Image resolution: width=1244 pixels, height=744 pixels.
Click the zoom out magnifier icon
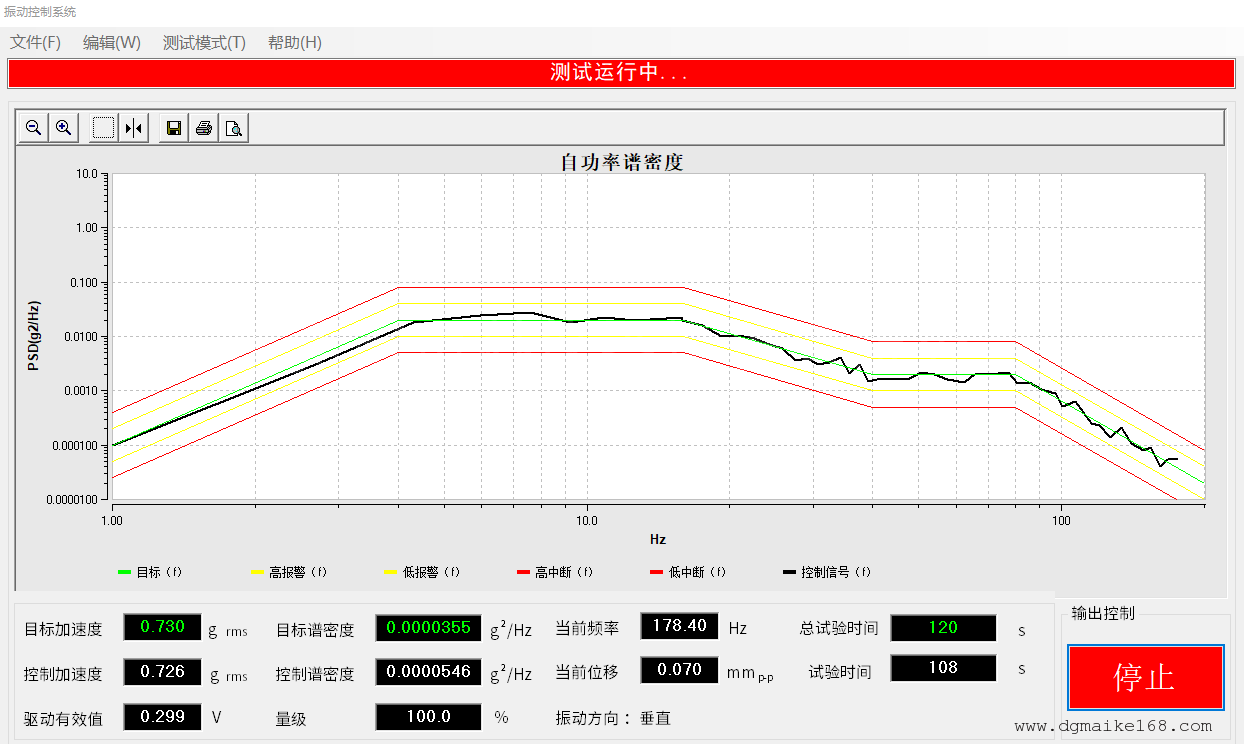(33, 128)
